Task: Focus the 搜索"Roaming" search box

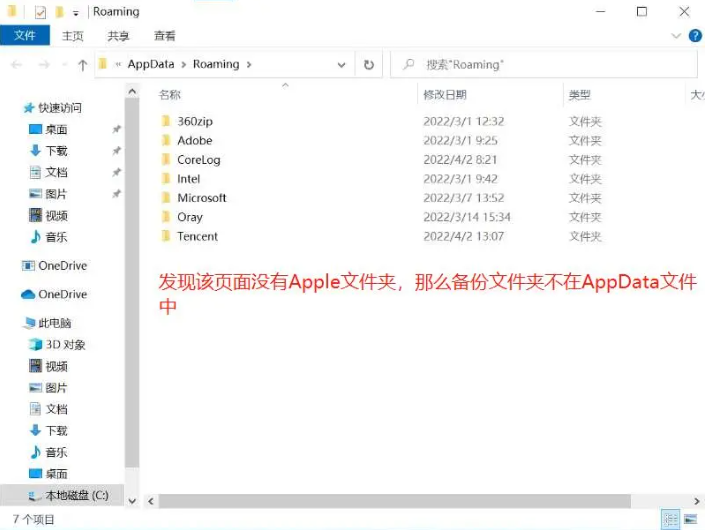Action: coord(545,65)
